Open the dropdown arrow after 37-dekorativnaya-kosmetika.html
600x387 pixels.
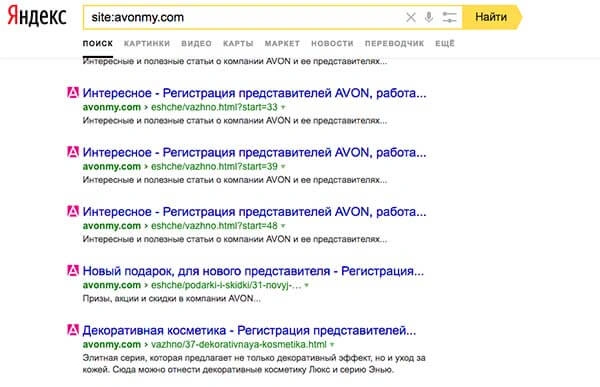[x=332, y=345]
